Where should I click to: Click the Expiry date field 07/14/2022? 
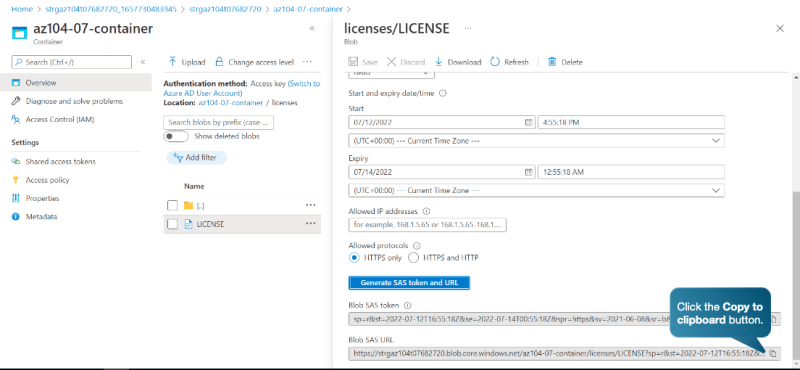coord(442,172)
